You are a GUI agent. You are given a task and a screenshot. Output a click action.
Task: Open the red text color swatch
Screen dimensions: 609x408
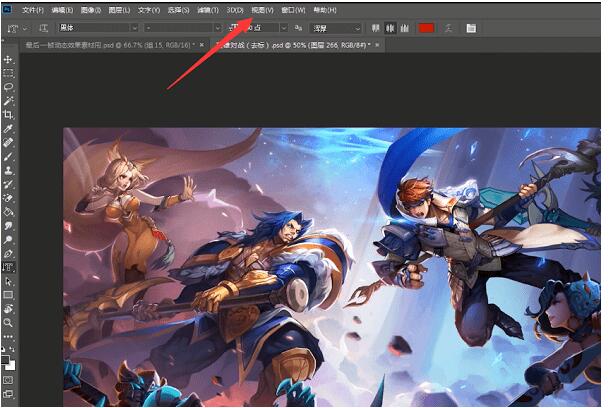pos(426,28)
